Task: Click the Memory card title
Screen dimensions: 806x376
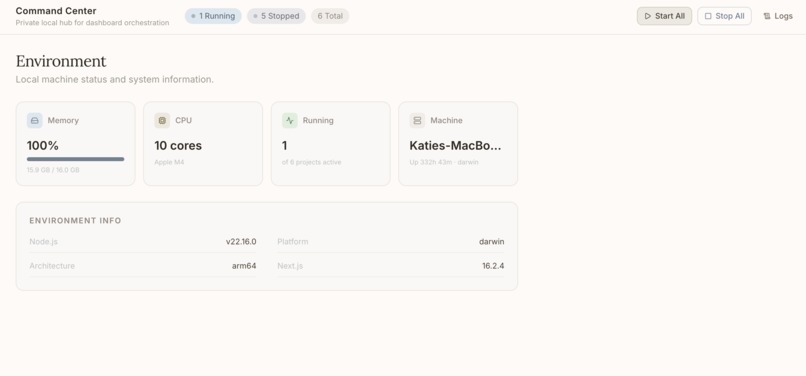Action: (63, 120)
